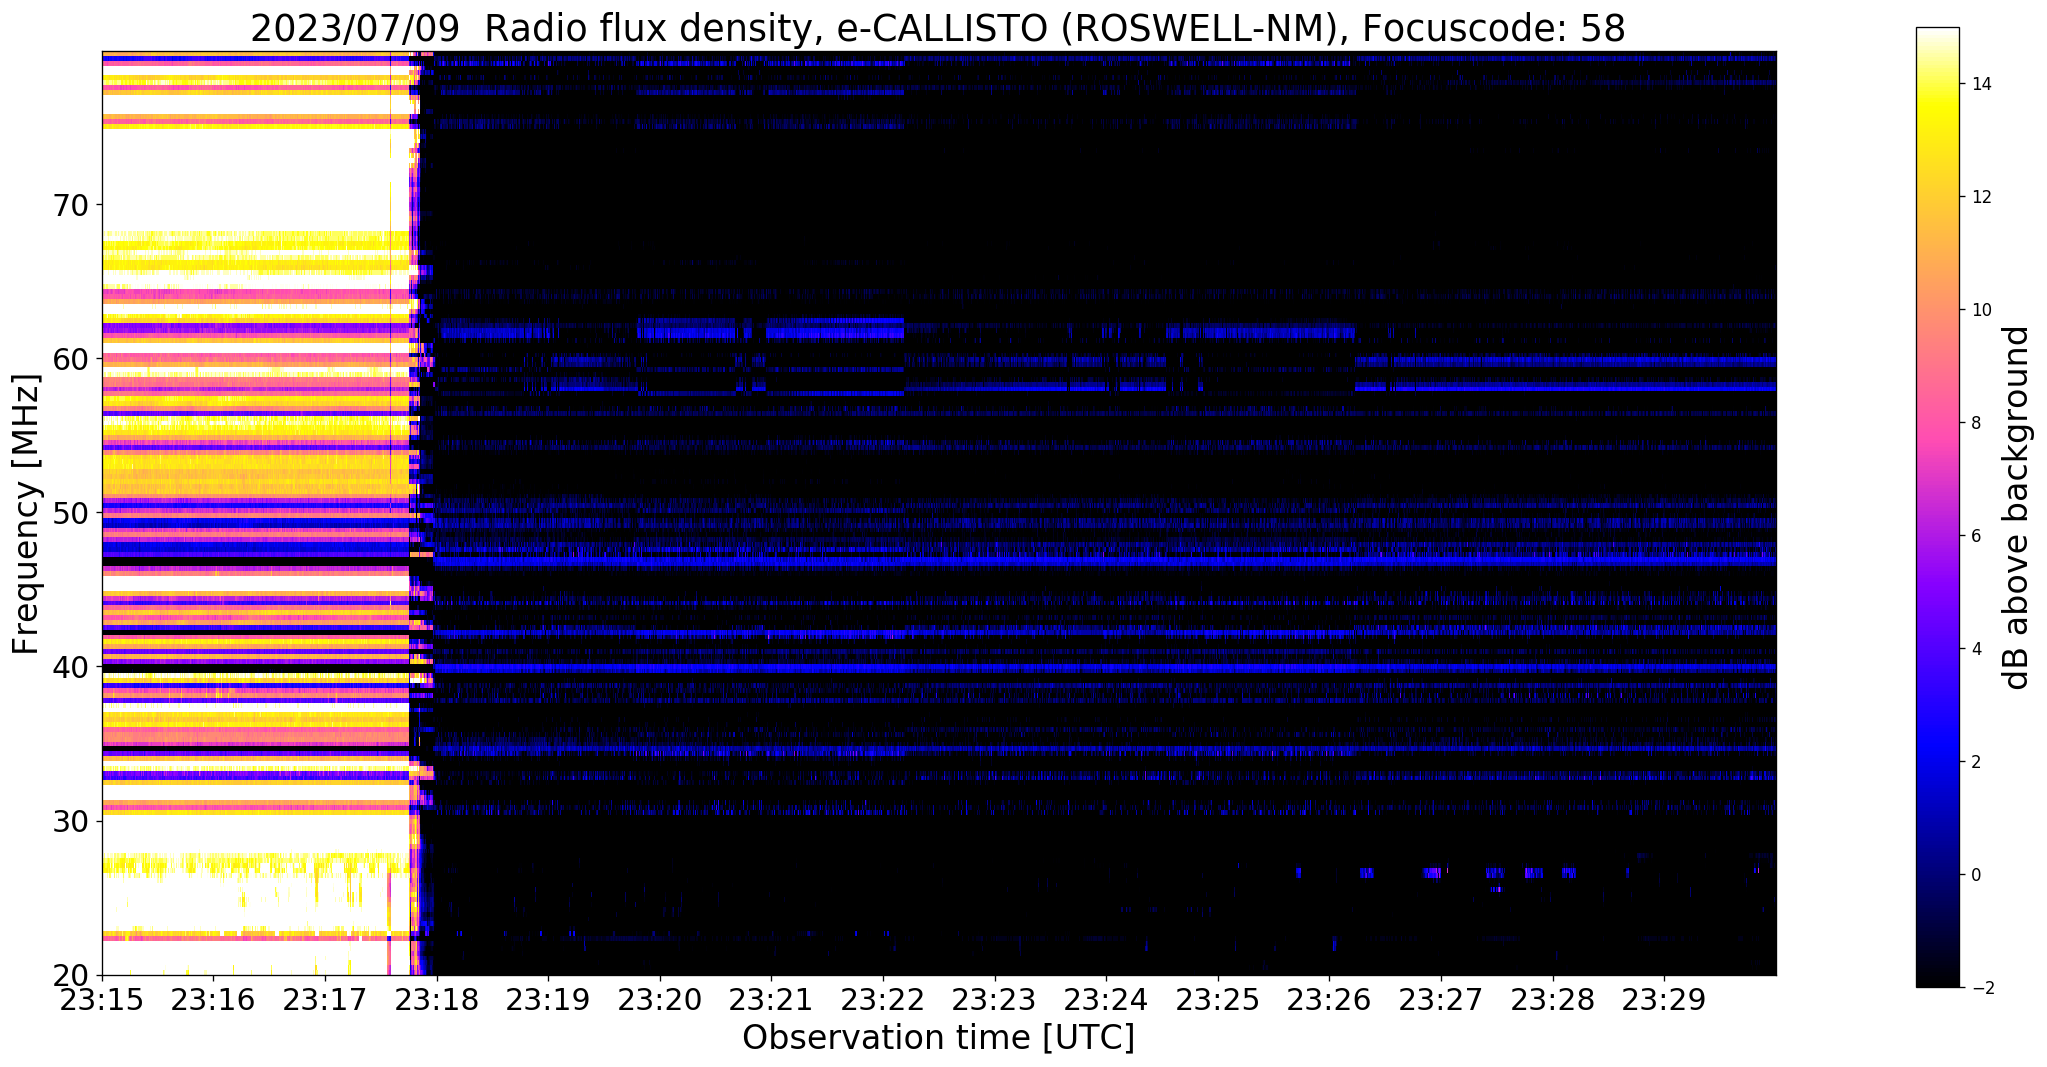Click the 23:26 time tick label
This screenshot has height=1067, width=2047.
[1329, 1001]
